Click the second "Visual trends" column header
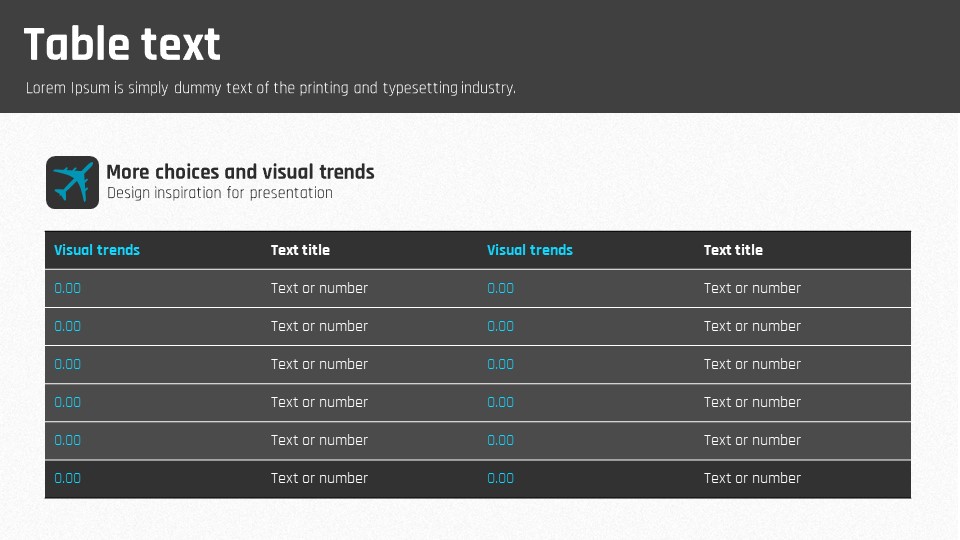960x540 pixels. tap(530, 250)
